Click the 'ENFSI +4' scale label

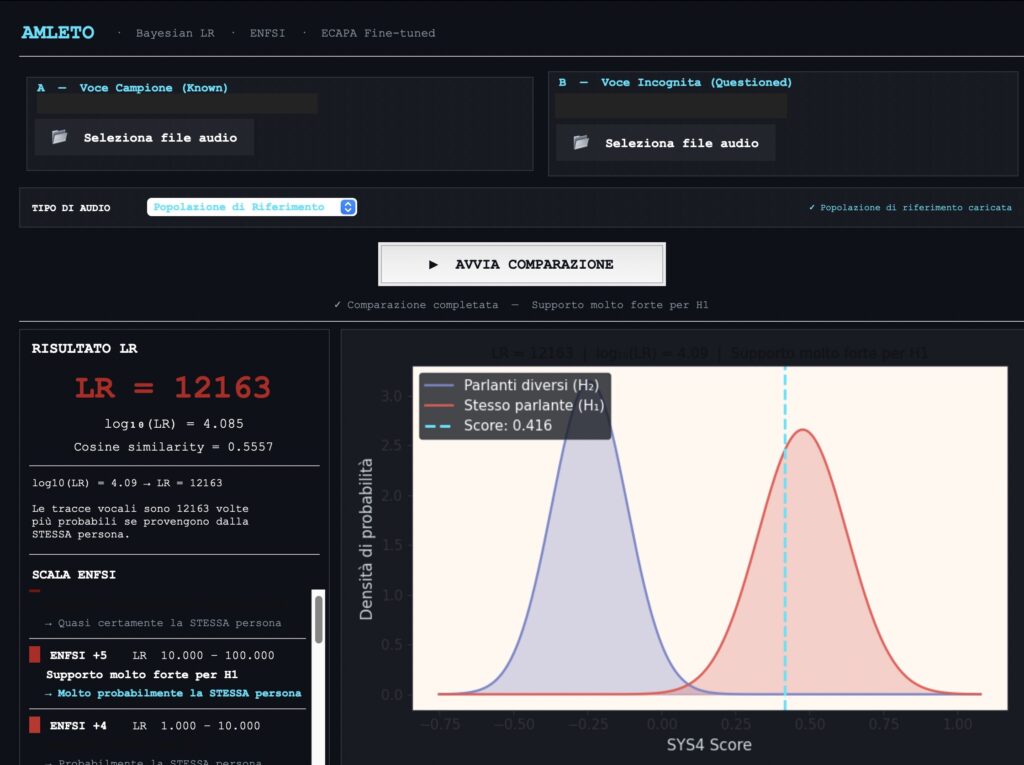(78, 725)
